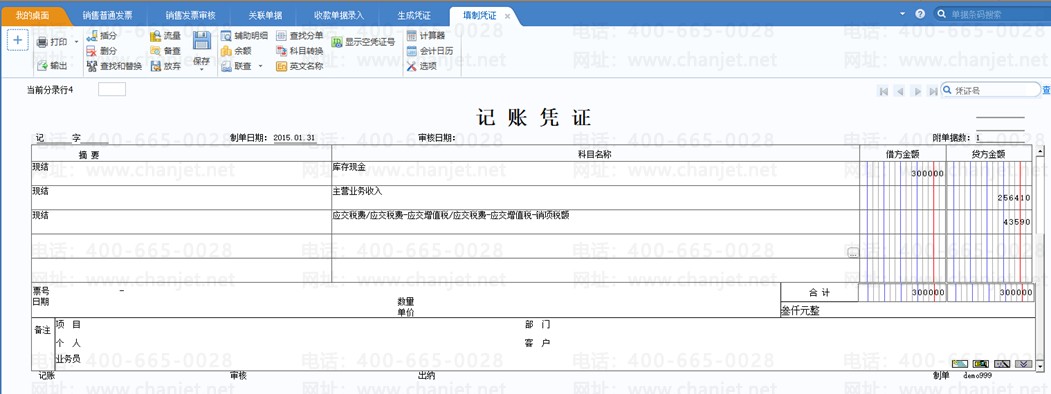Click the 保存 save disk icon
Image resolution: width=1051 pixels, height=394 pixels.
[x=202, y=41]
